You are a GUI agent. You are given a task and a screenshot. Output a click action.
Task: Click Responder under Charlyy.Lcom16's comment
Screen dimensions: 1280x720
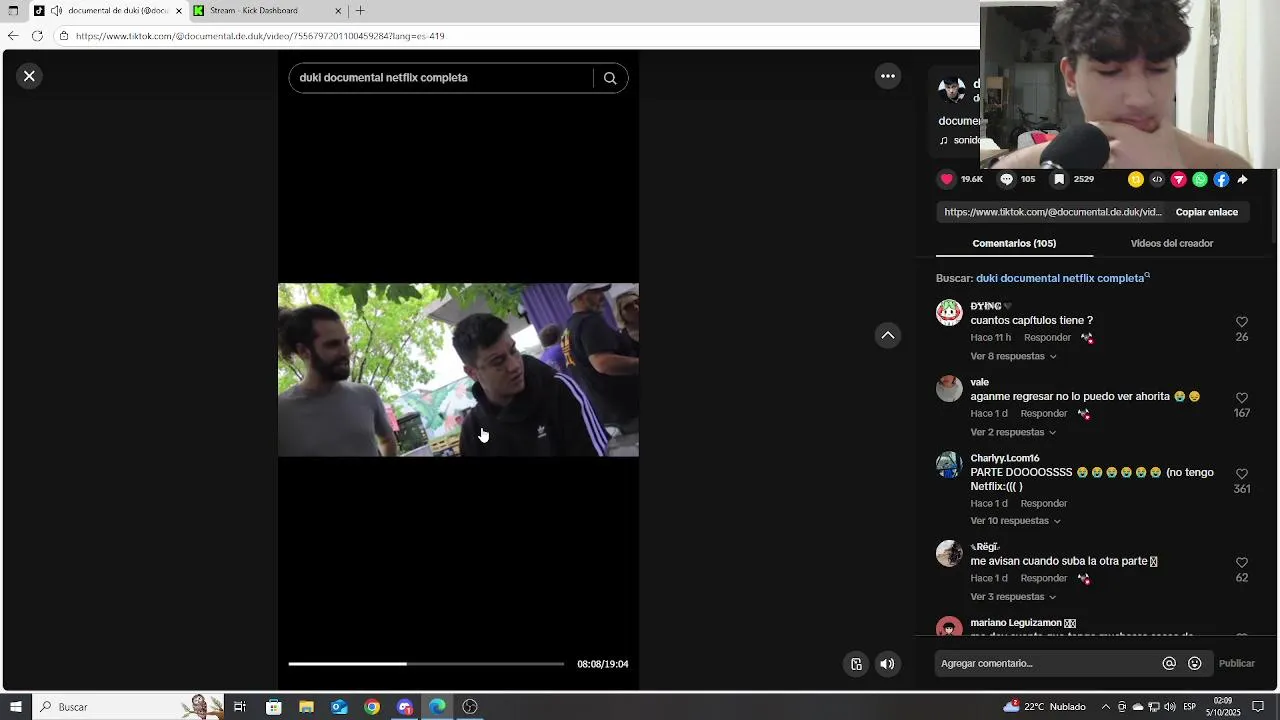[1044, 503]
